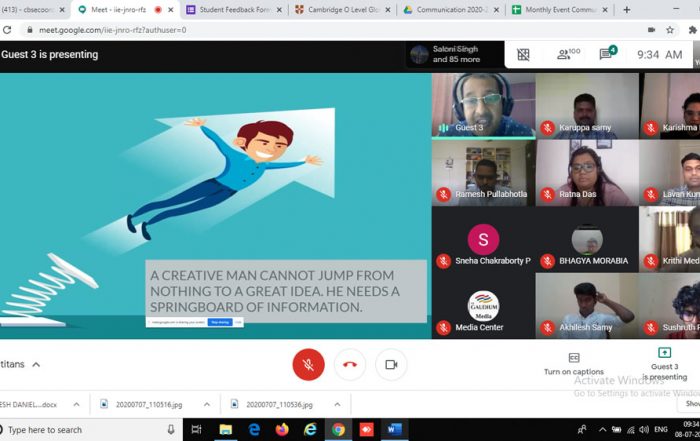Viewport: 700px width, 441px height.
Task: Select Media Center tile
Action: [483, 306]
